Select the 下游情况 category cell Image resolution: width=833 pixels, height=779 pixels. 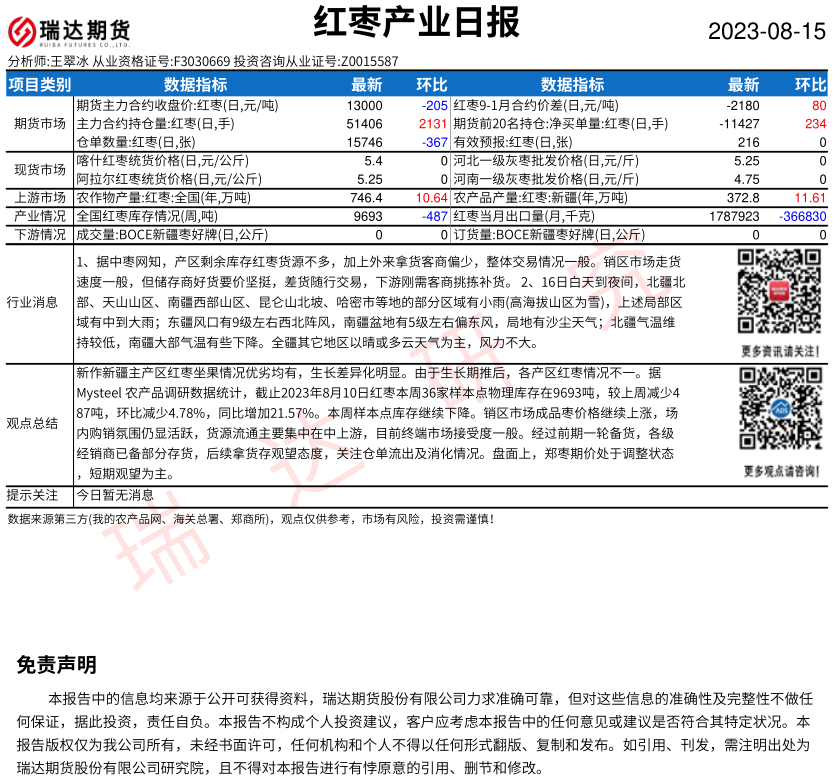click(40, 234)
